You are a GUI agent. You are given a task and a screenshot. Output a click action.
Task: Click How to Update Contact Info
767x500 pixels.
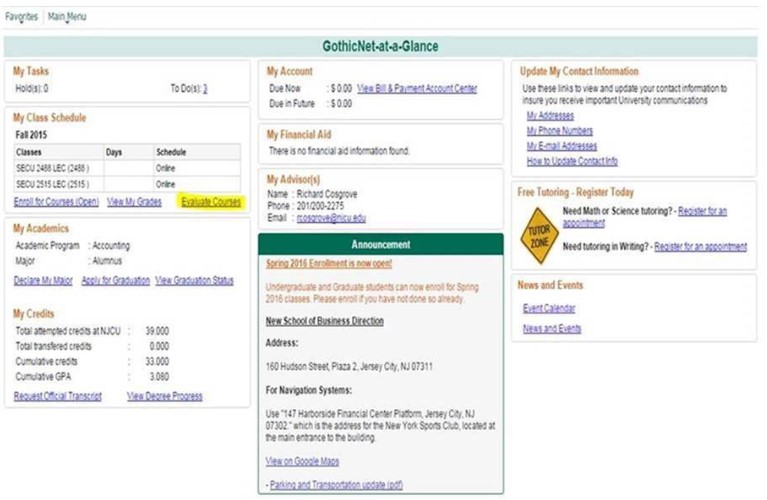(x=571, y=161)
